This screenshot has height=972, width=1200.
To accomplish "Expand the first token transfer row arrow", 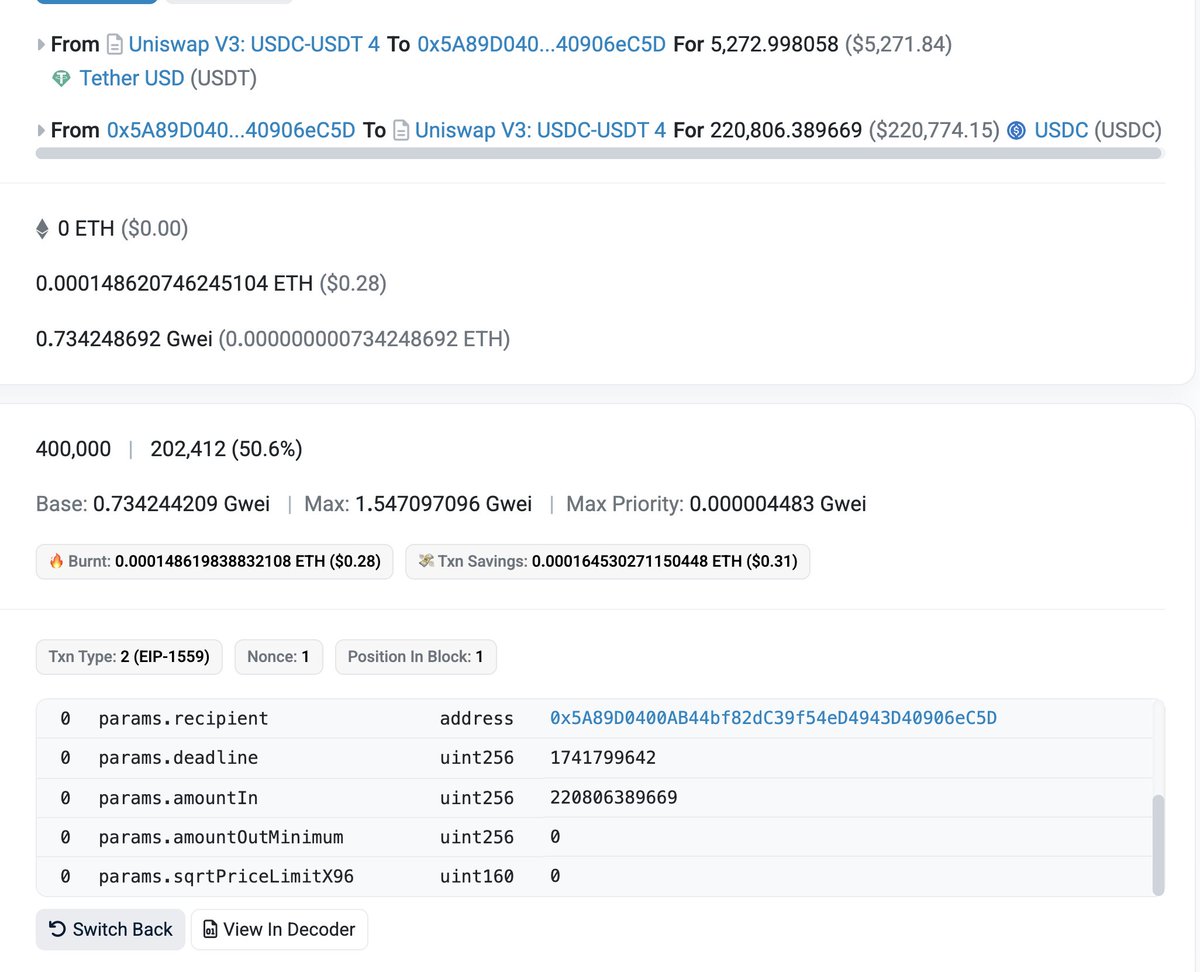I will click(41, 45).
